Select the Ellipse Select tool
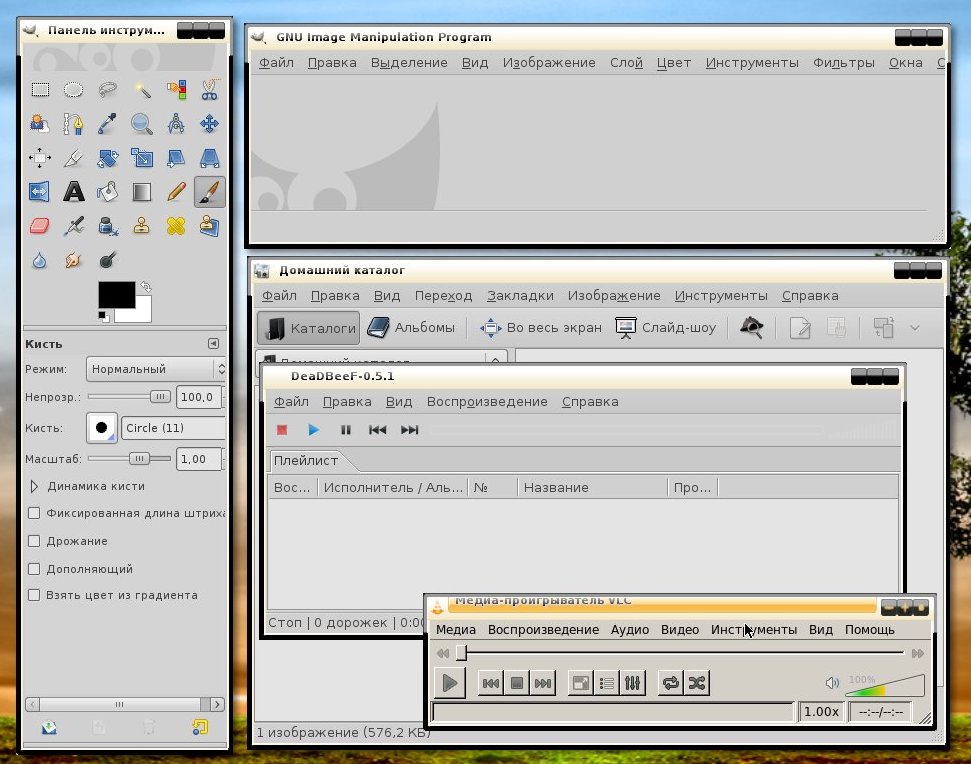Image resolution: width=971 pixels, height=764 pixels. 74,90
